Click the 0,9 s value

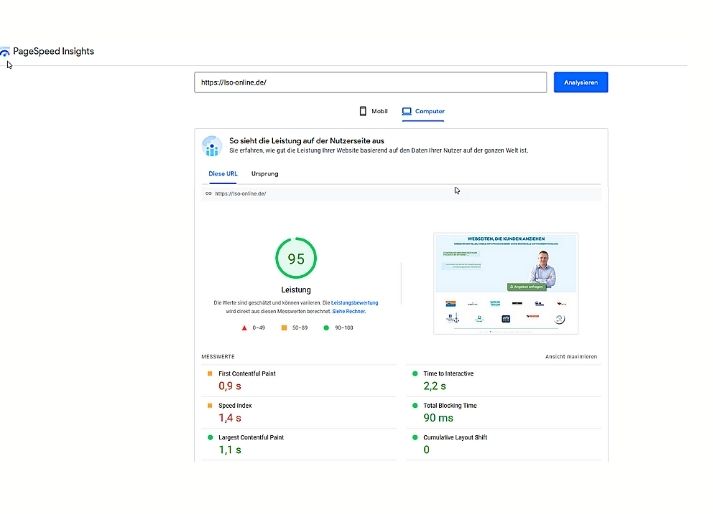click(x=230, y=386)
